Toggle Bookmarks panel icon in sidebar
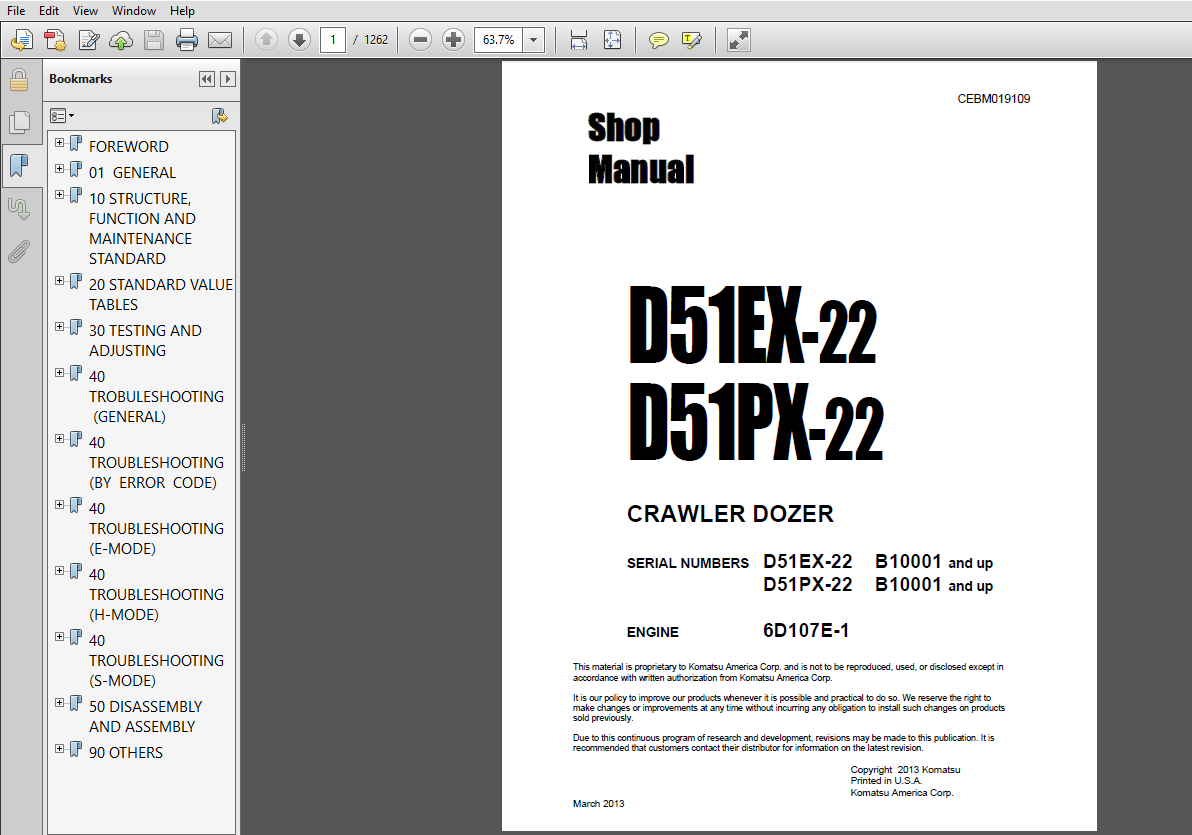Viewport: 1192px width, 835px height. pos(19,165)
